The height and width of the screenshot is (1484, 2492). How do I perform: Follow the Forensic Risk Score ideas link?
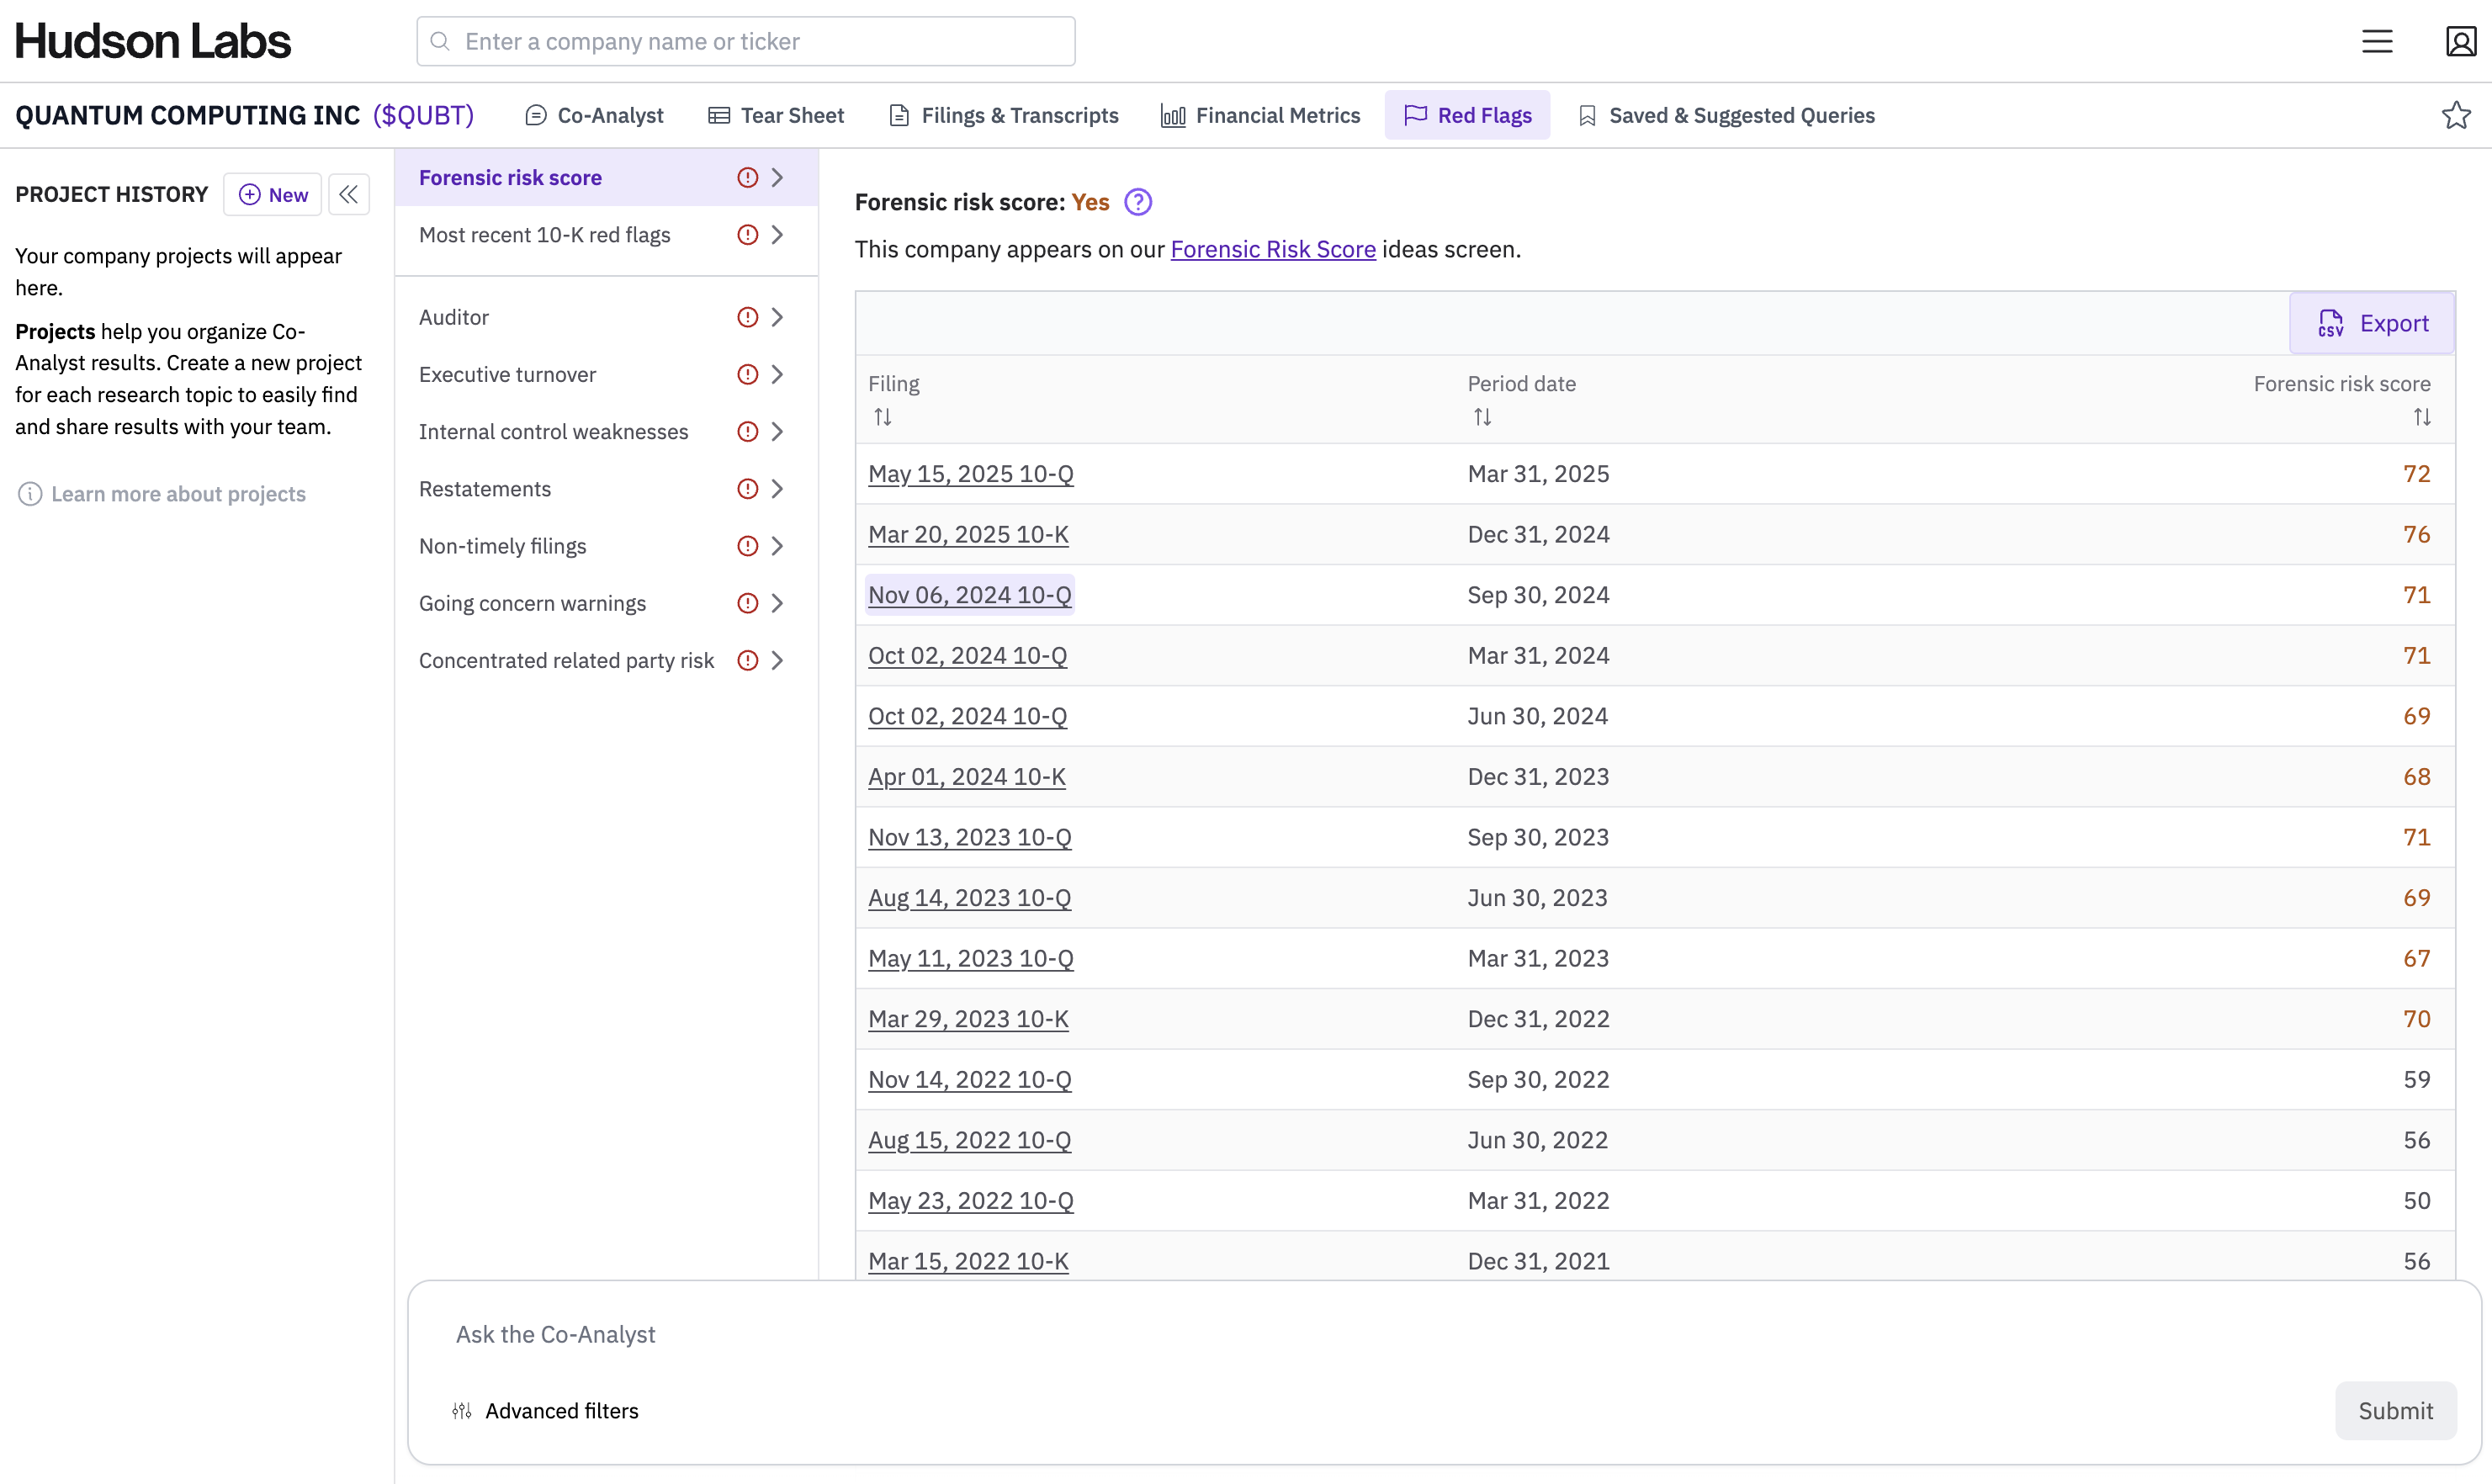click(1272, 249)
